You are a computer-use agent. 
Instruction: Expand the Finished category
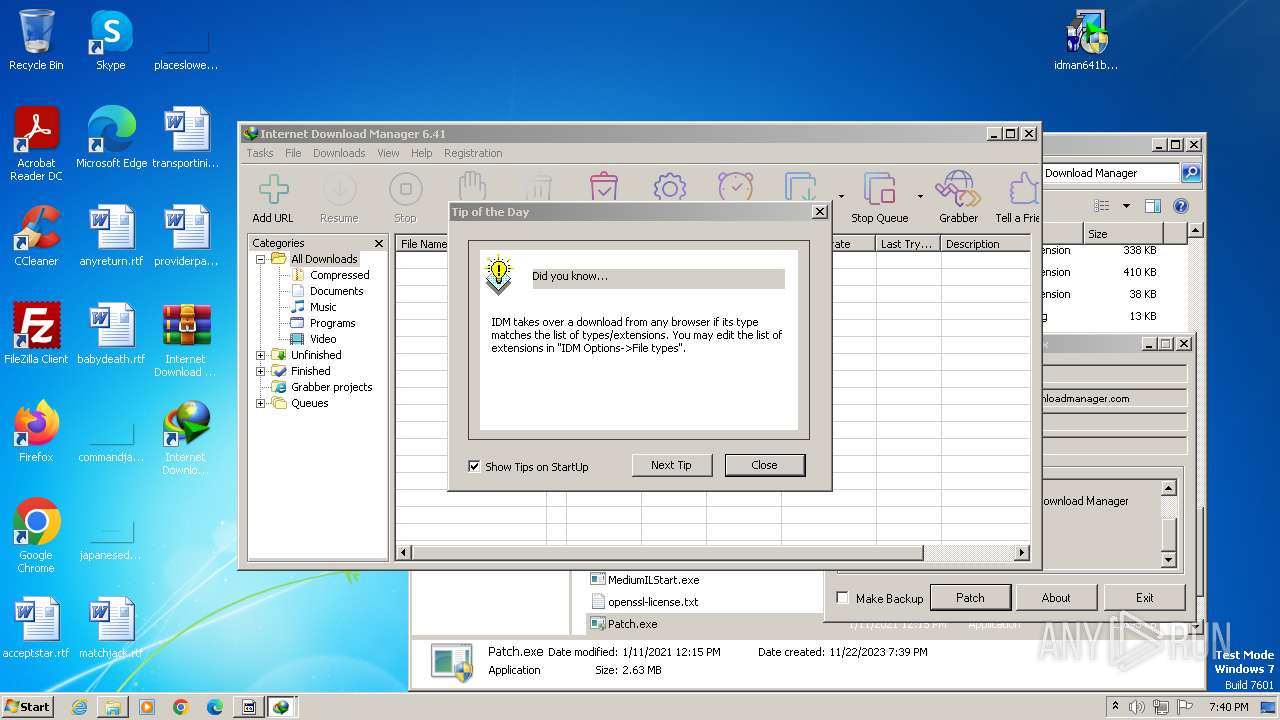(x=261, y=371)
